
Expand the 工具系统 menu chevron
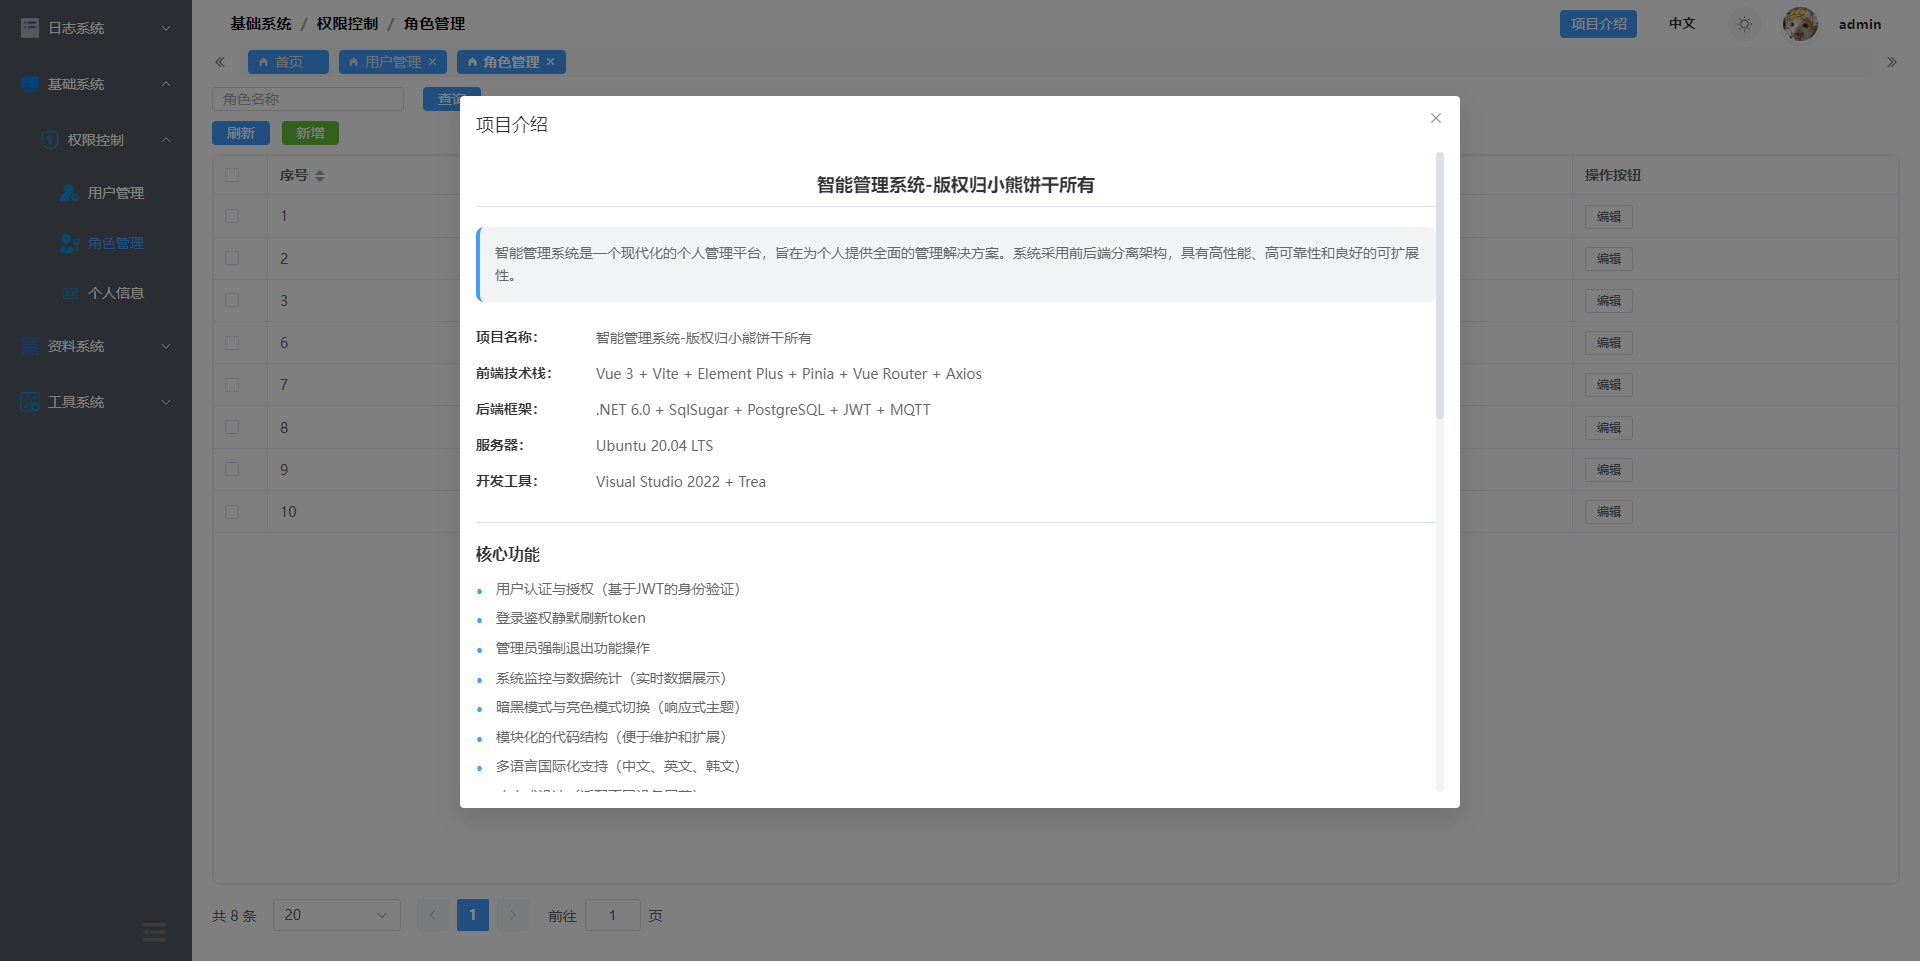coord(166,402)
